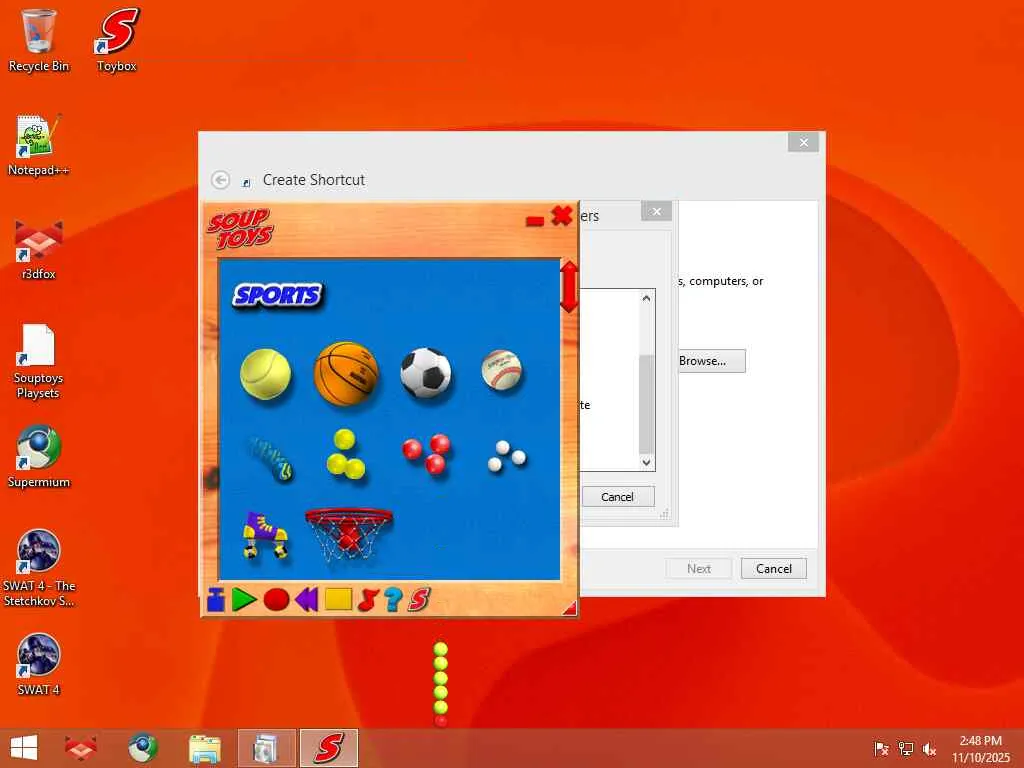Pick the three white balls toy
The height and width of the screenshot is (768, 1024).
507,456
